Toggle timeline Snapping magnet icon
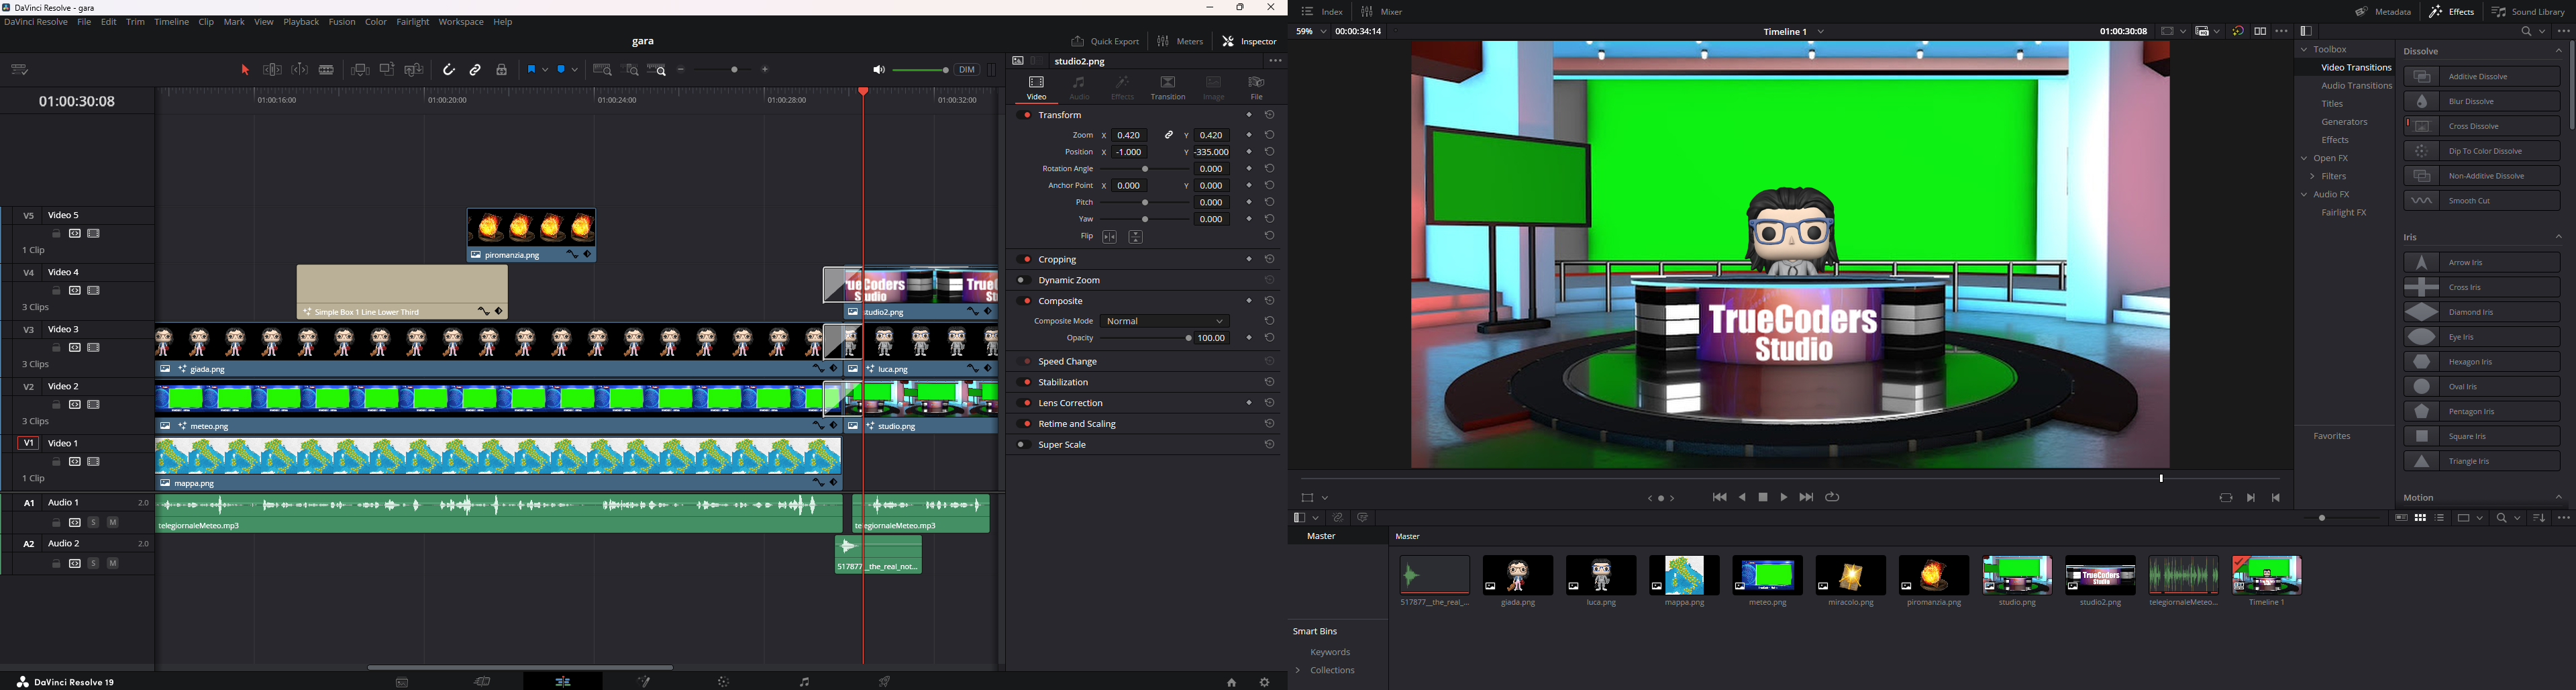2576x690 pixels. click(x=449, y=70)
